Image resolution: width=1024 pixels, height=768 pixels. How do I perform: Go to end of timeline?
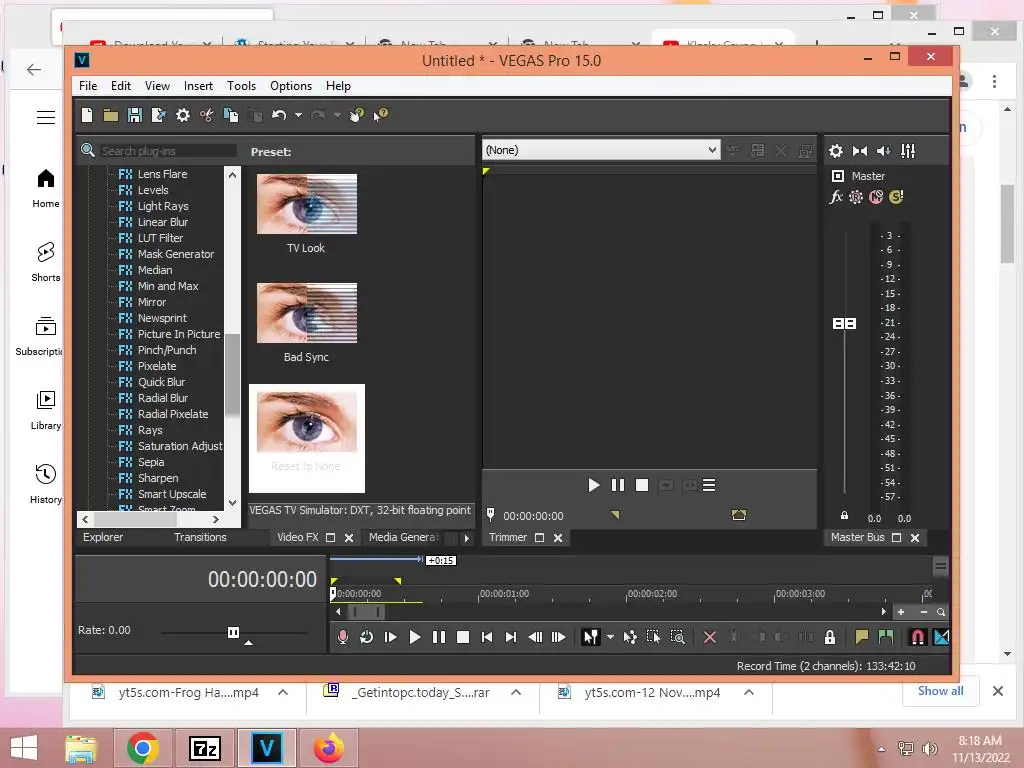click(511, 637)
